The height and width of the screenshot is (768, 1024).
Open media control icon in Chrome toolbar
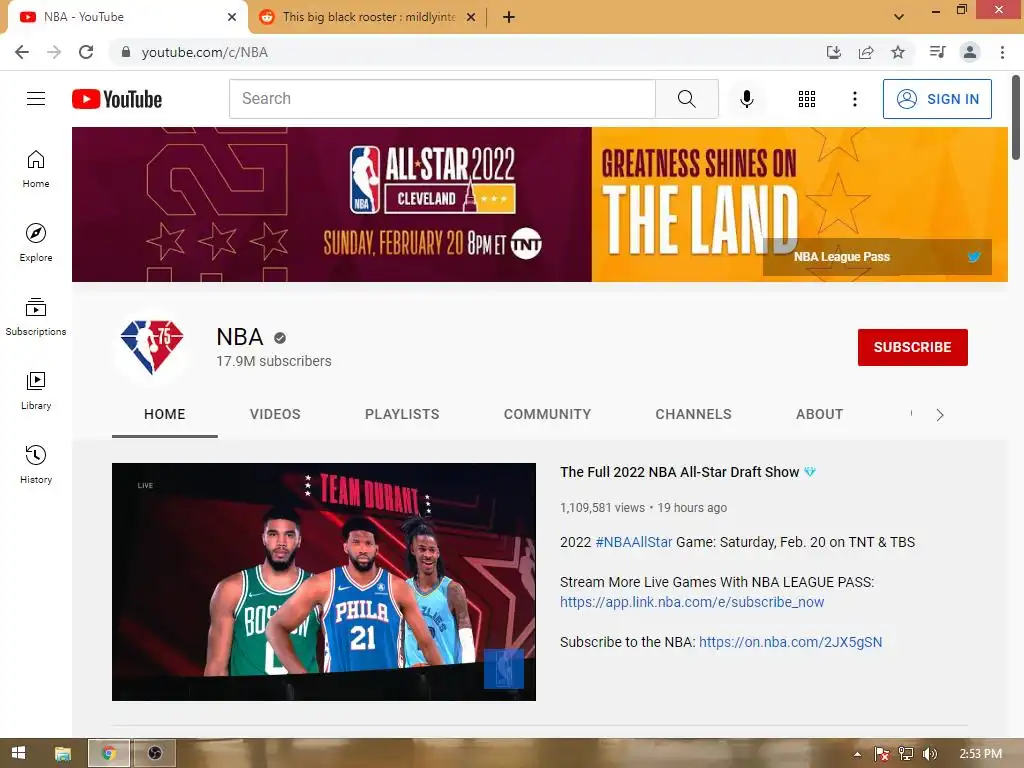(937, 52)
